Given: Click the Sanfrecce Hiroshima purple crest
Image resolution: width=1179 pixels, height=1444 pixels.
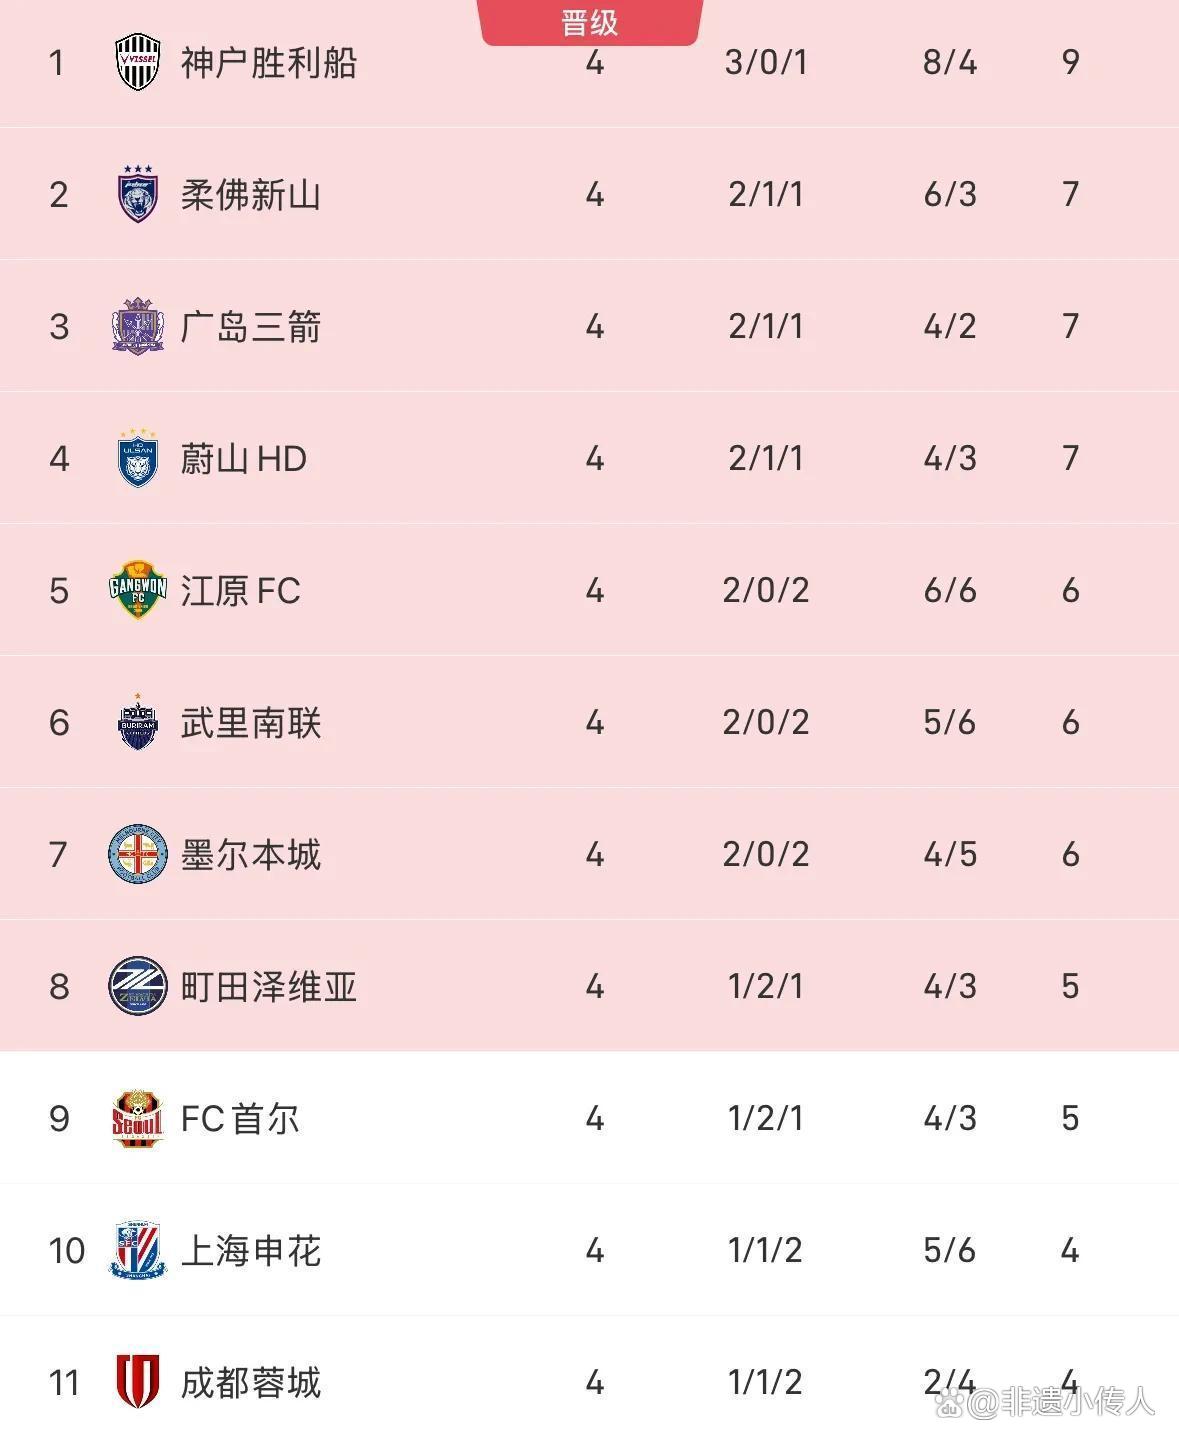Looking at the screenshot, I should (137, 326).
